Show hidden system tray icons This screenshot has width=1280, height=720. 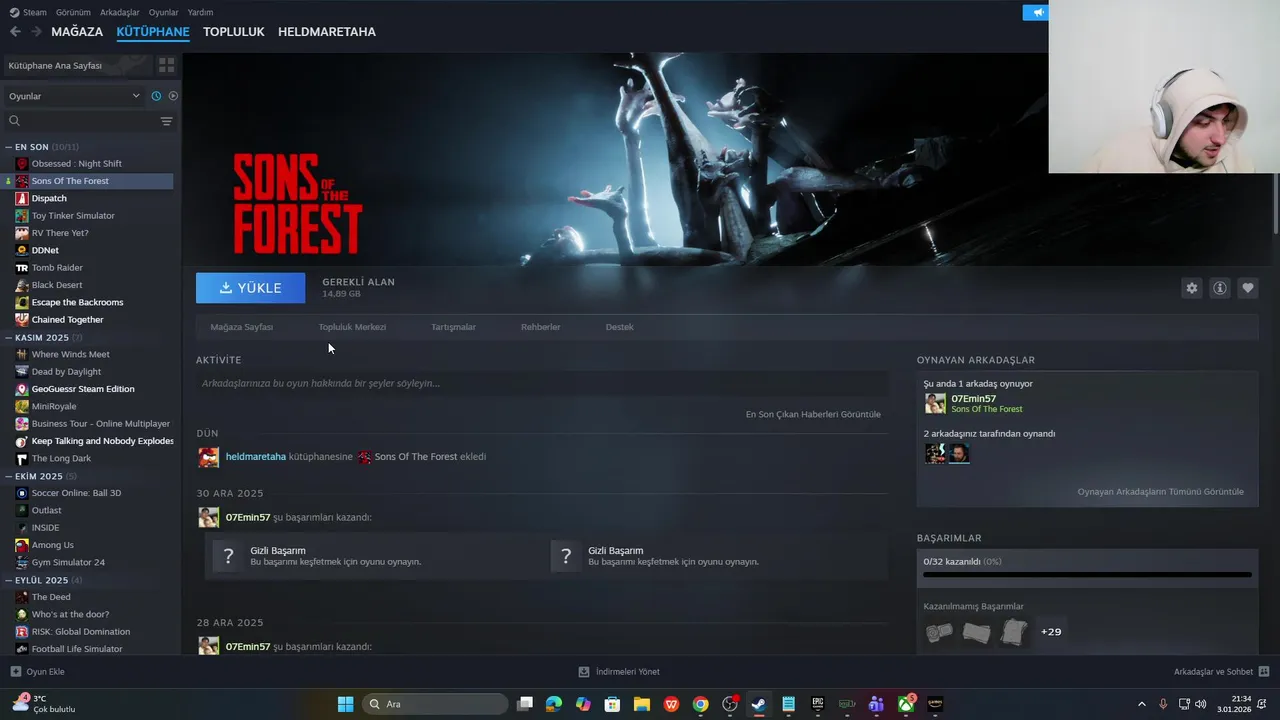pyautogui.click(x=1141, y=704)
